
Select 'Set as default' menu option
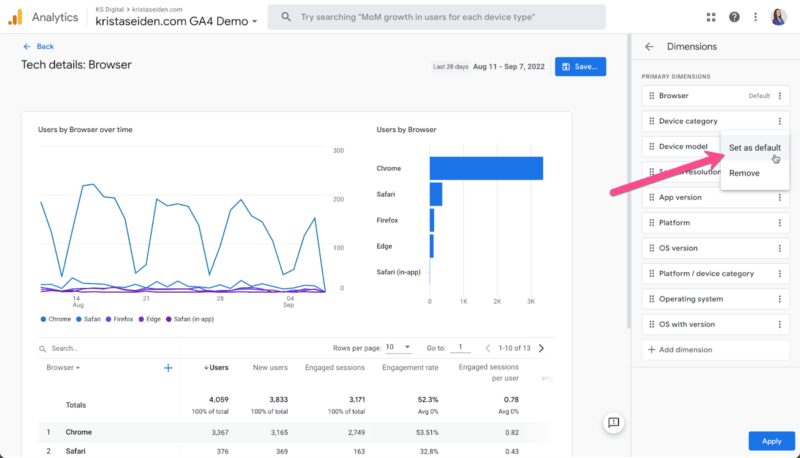tap(754, 148)
